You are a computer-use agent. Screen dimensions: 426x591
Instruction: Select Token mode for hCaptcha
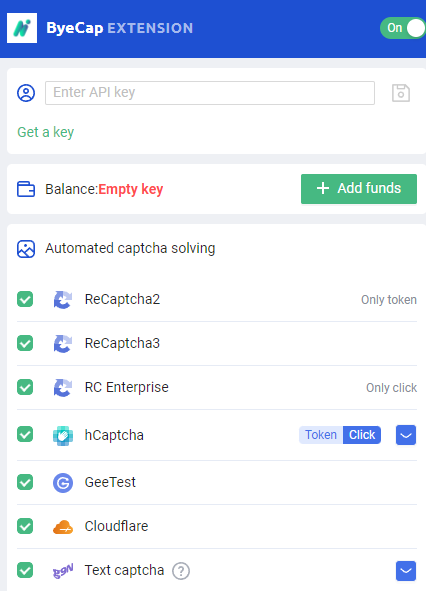[321, 435]
